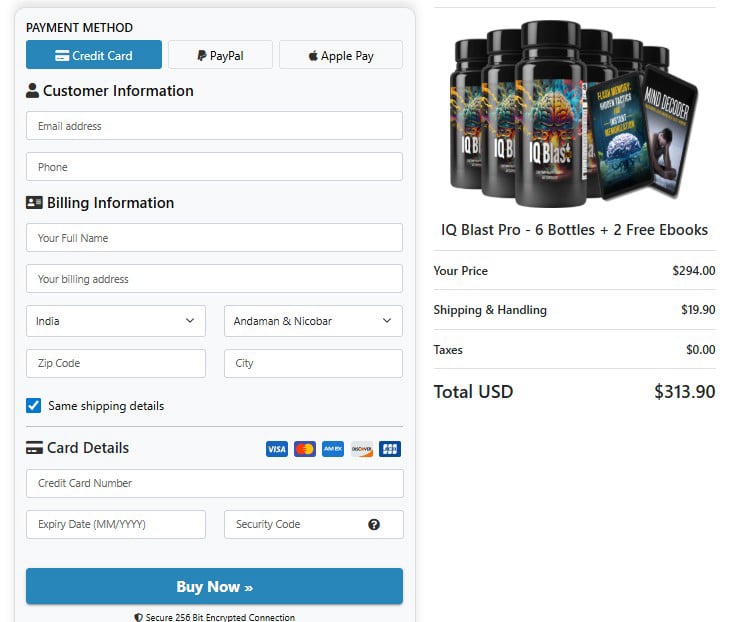Click the Customer Information person icon
This screenshot has height=622, width=738.
pyautogui.click(x=33, y=91)
